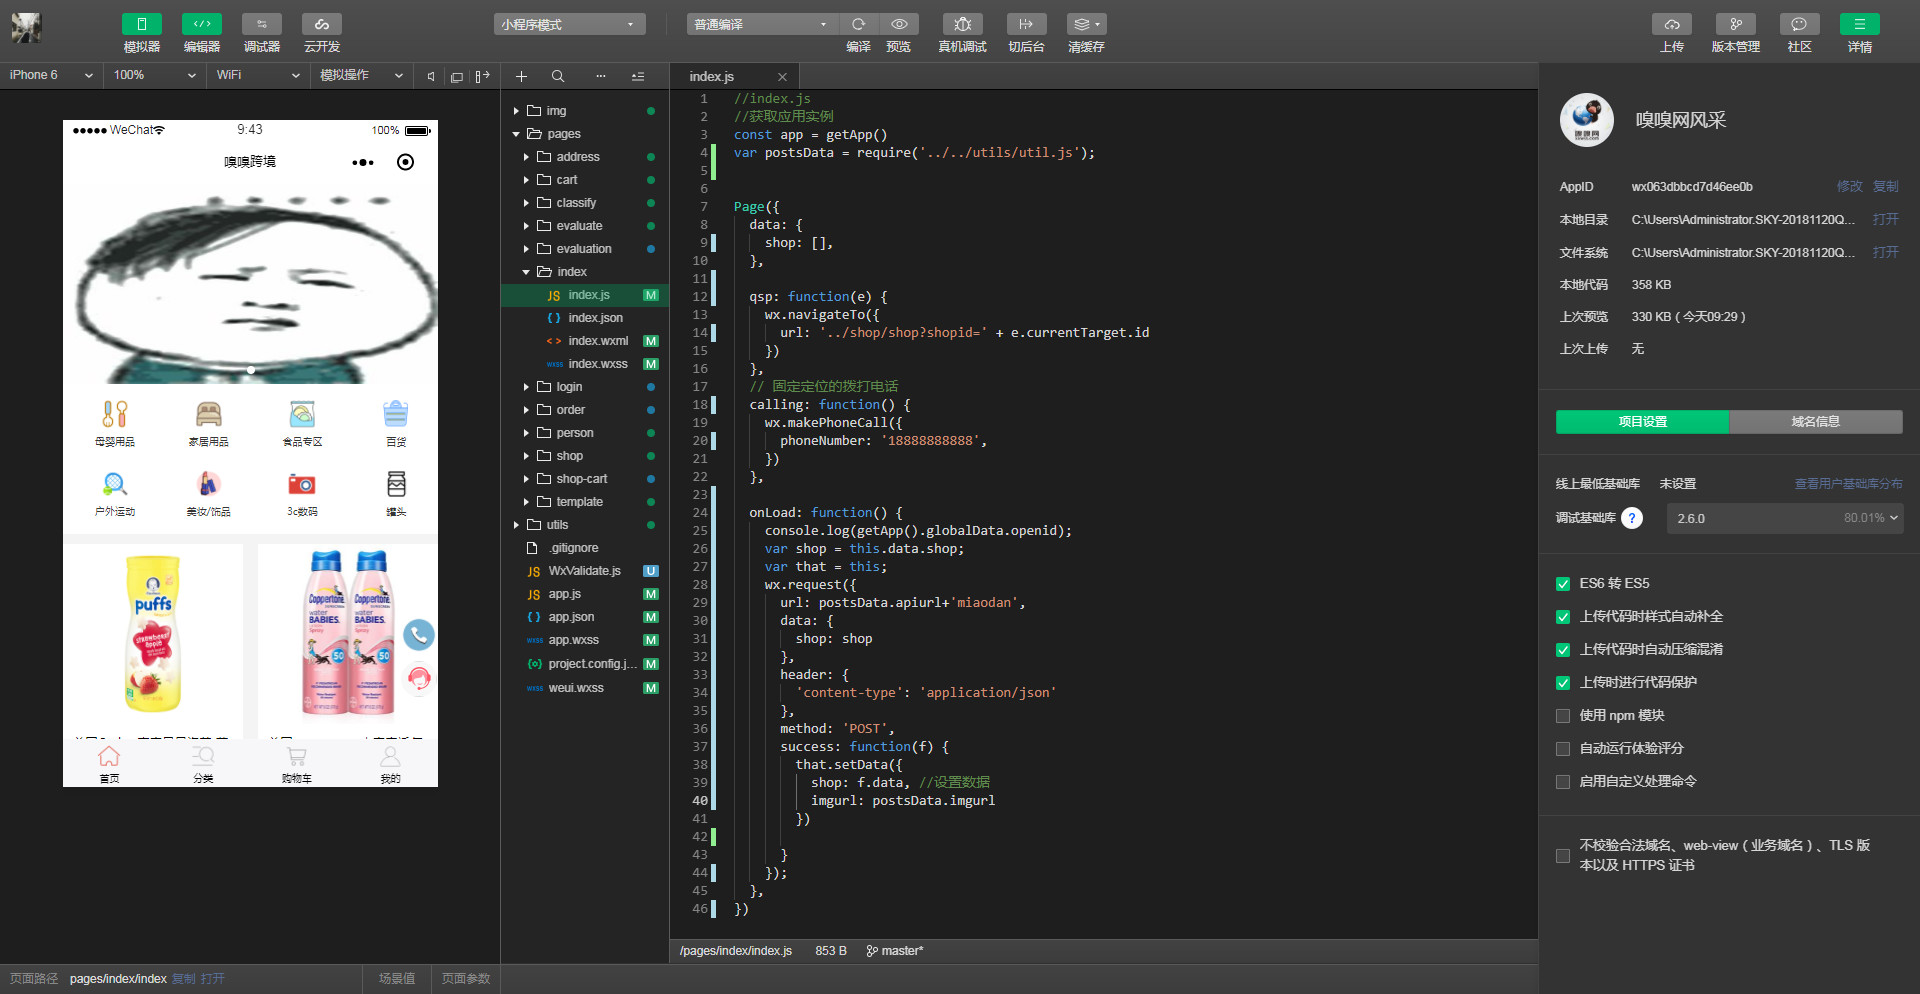Click the upload (上传) icon

pos(1671,25)
